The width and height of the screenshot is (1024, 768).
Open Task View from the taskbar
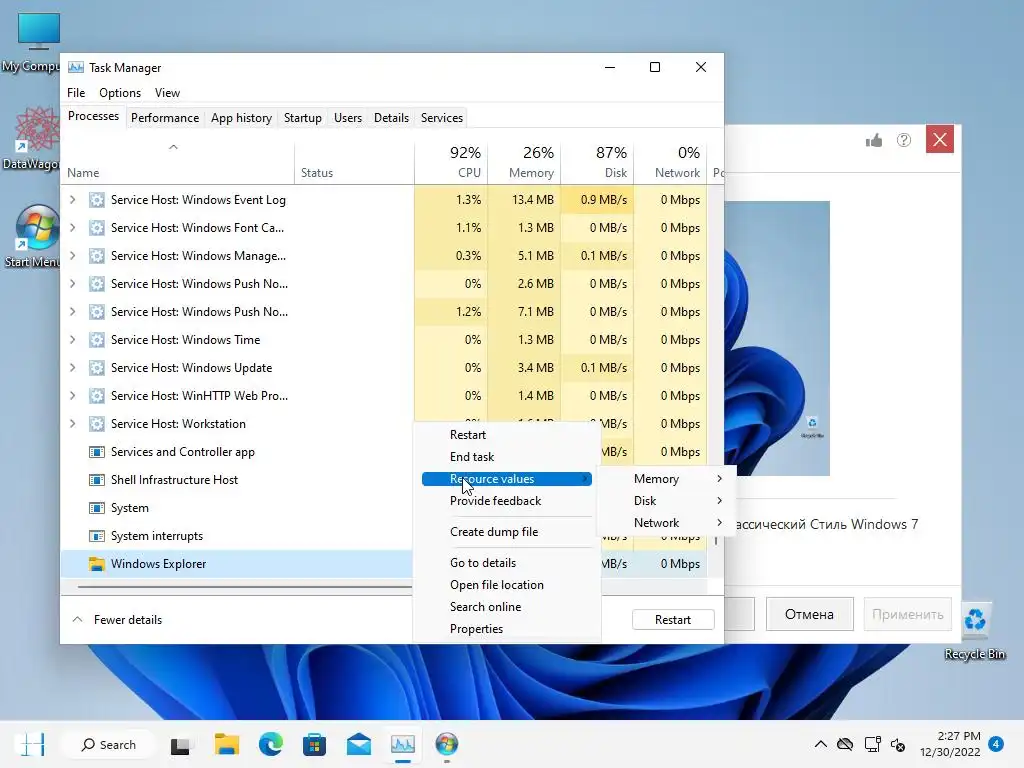pyautogui.click(x=180, y=745)
